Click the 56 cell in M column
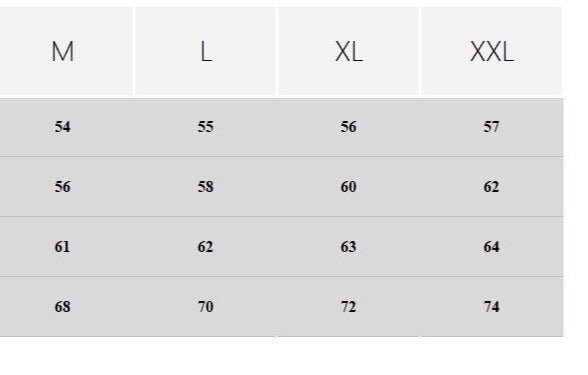This screenshot has height=375, width=588. tap(63, 187)
